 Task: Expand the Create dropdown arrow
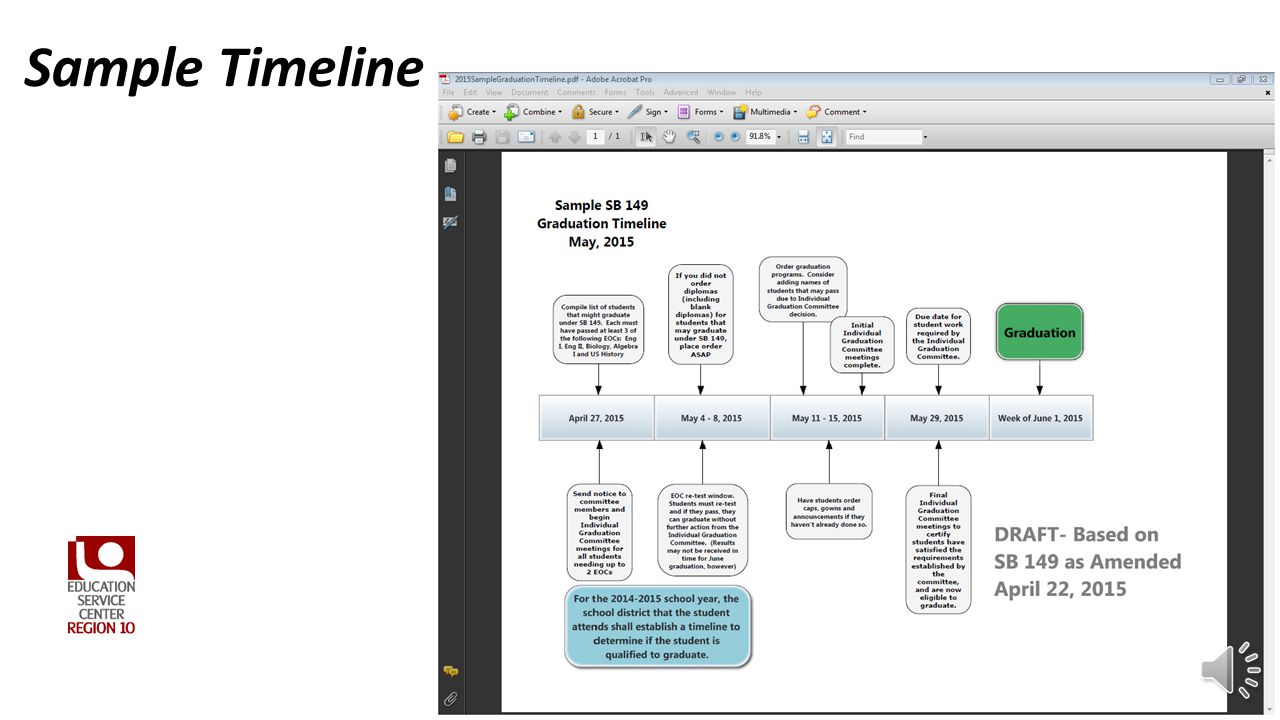coord(494,112)
